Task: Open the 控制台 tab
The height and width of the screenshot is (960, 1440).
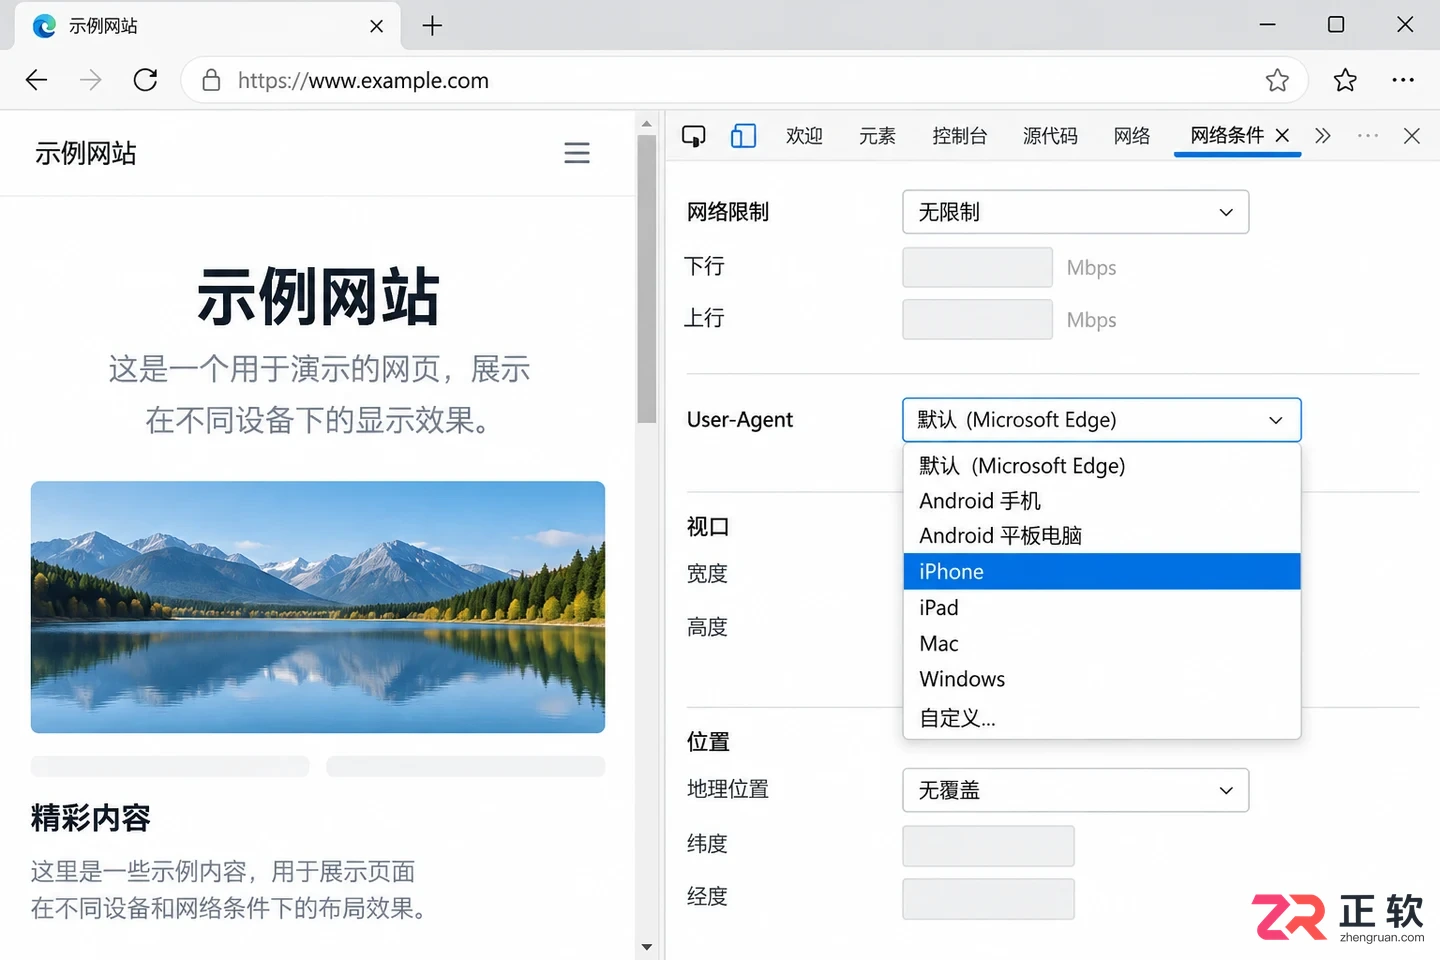Action: pyautogui.click(x=959, y=136)
